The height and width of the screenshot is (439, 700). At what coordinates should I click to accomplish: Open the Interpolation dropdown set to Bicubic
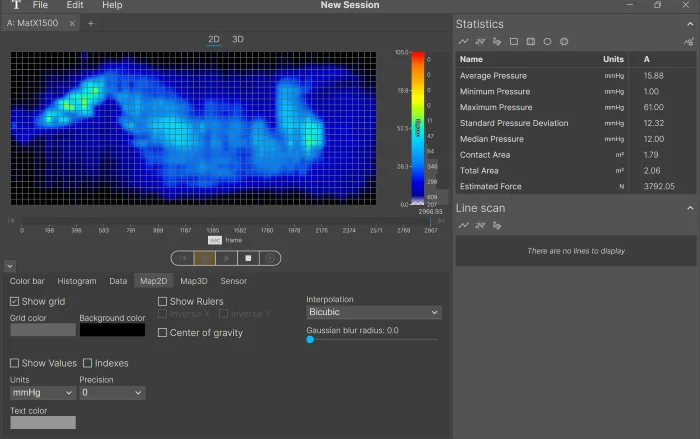tap(373, 313)
